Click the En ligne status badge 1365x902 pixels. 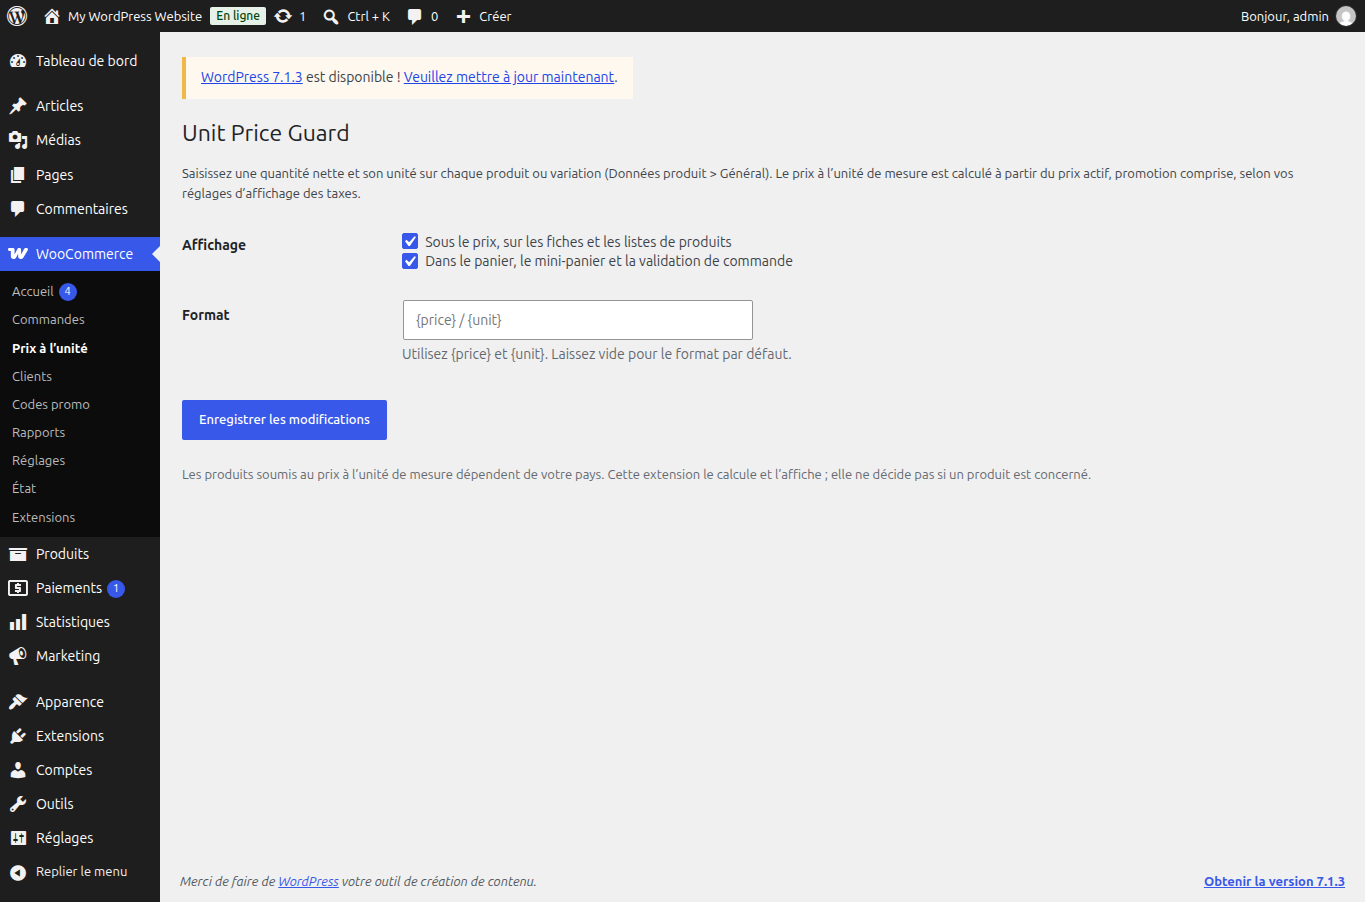238,16
